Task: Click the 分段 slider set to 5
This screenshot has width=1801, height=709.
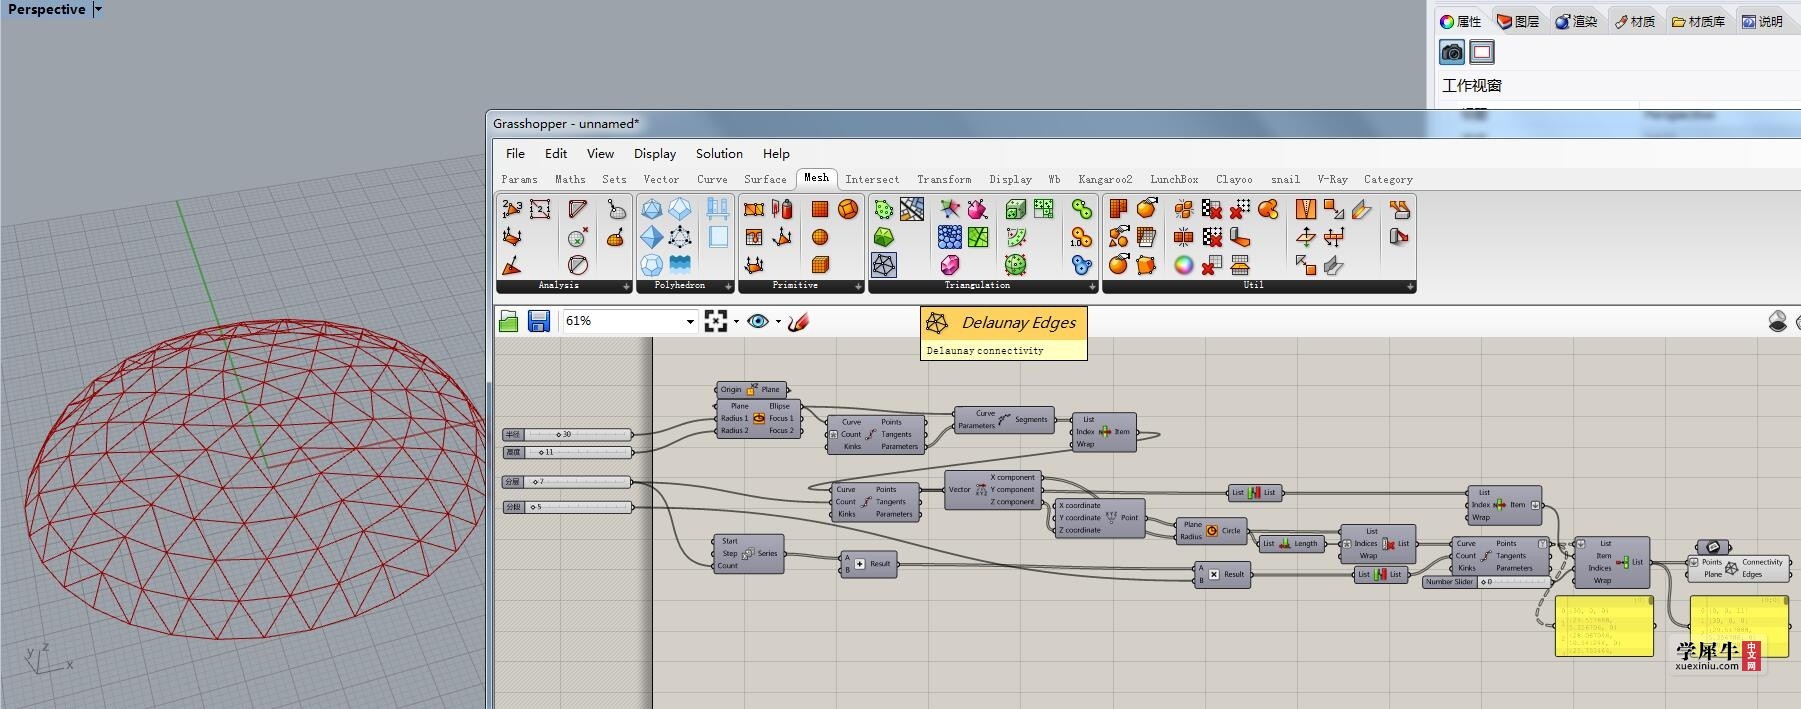Action: point(567,507)
